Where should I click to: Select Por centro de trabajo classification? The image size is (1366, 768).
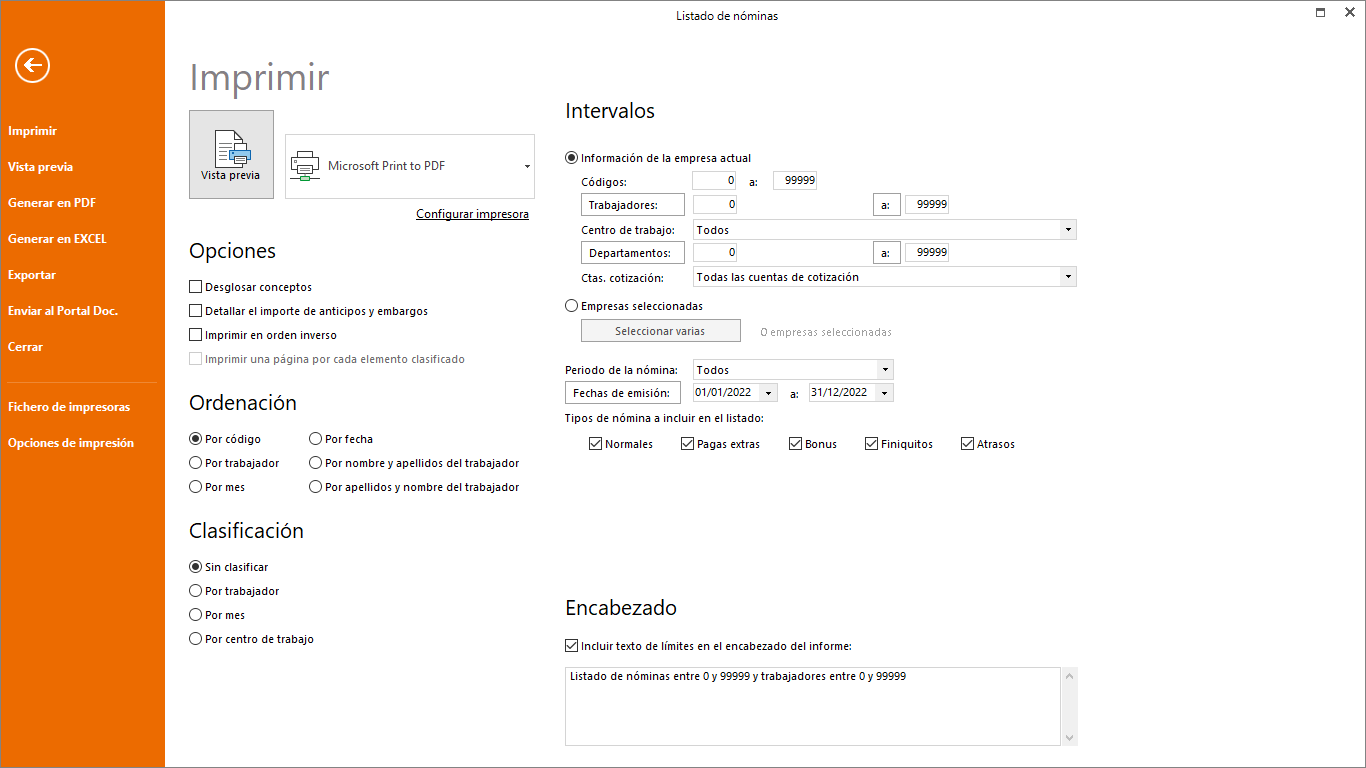click(x=196, y=639)
